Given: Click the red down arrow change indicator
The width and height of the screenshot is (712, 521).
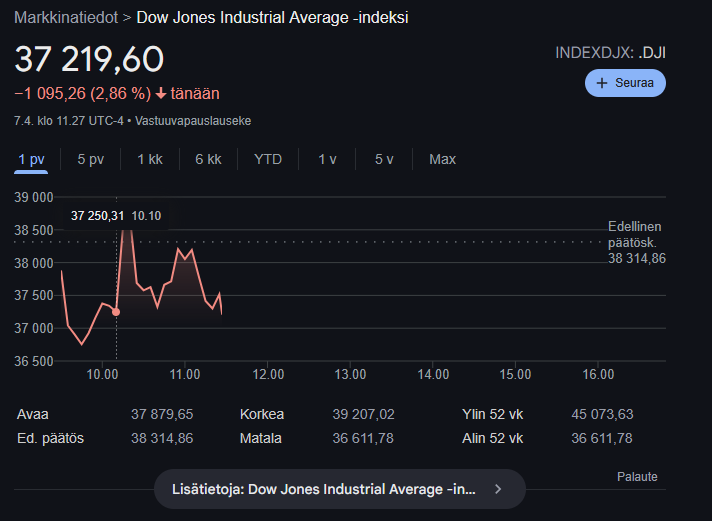Looking at the screenshot, I should point(161,94).
